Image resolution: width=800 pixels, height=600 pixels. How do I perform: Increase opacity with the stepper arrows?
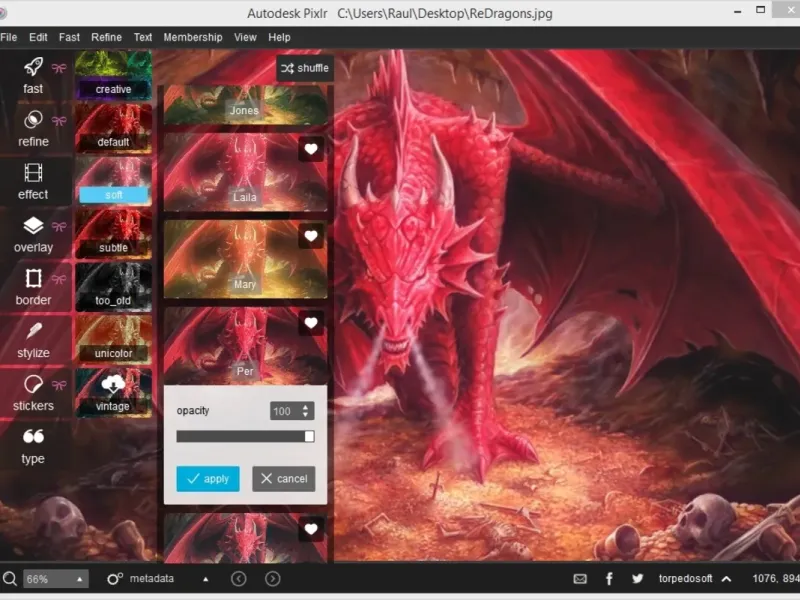(x=306, y=407)
